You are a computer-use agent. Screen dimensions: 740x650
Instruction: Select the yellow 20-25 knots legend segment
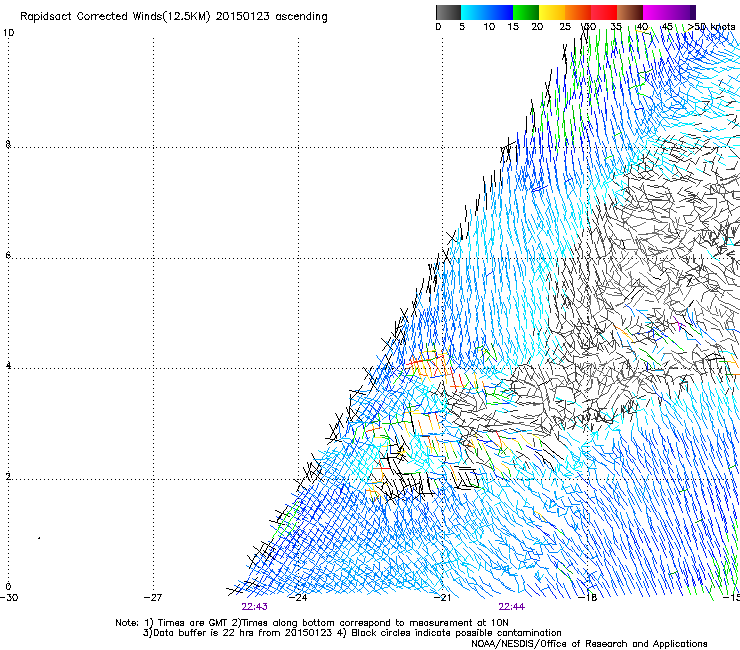(x=552, y=12)
